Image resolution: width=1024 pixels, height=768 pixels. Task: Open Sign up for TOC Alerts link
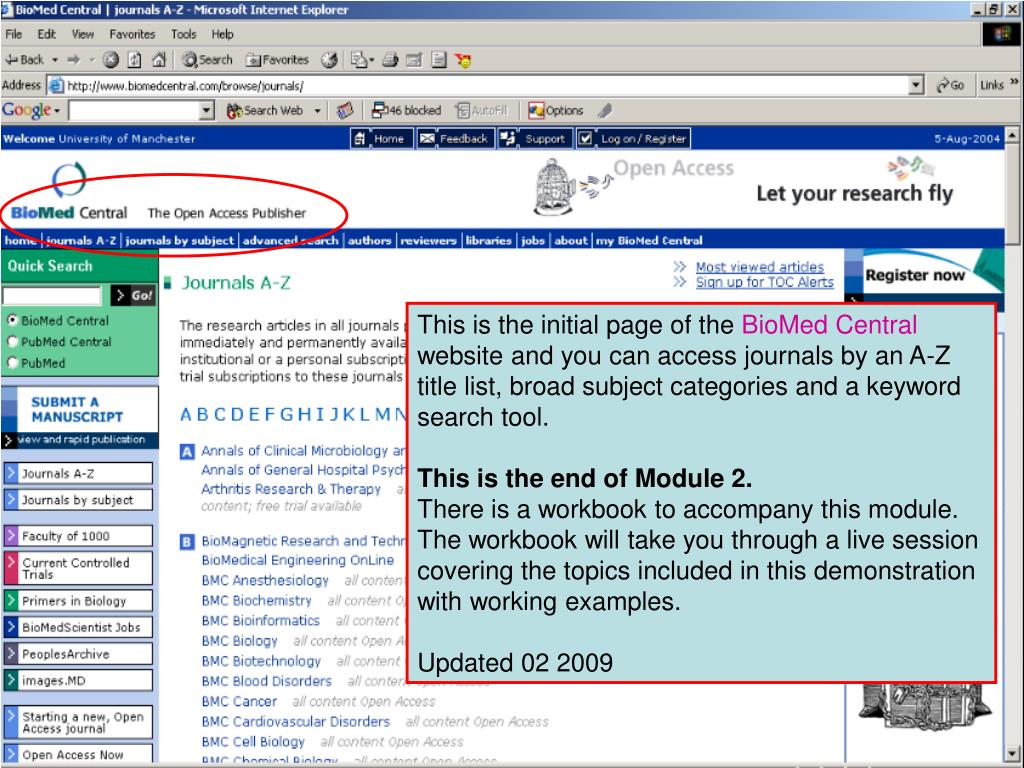765,282
